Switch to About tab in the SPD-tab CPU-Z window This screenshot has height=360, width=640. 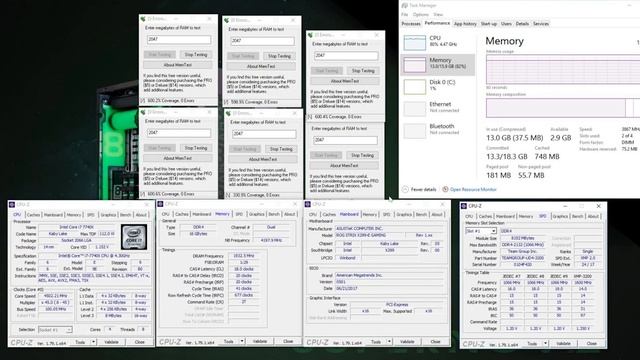tap(593, 216)
